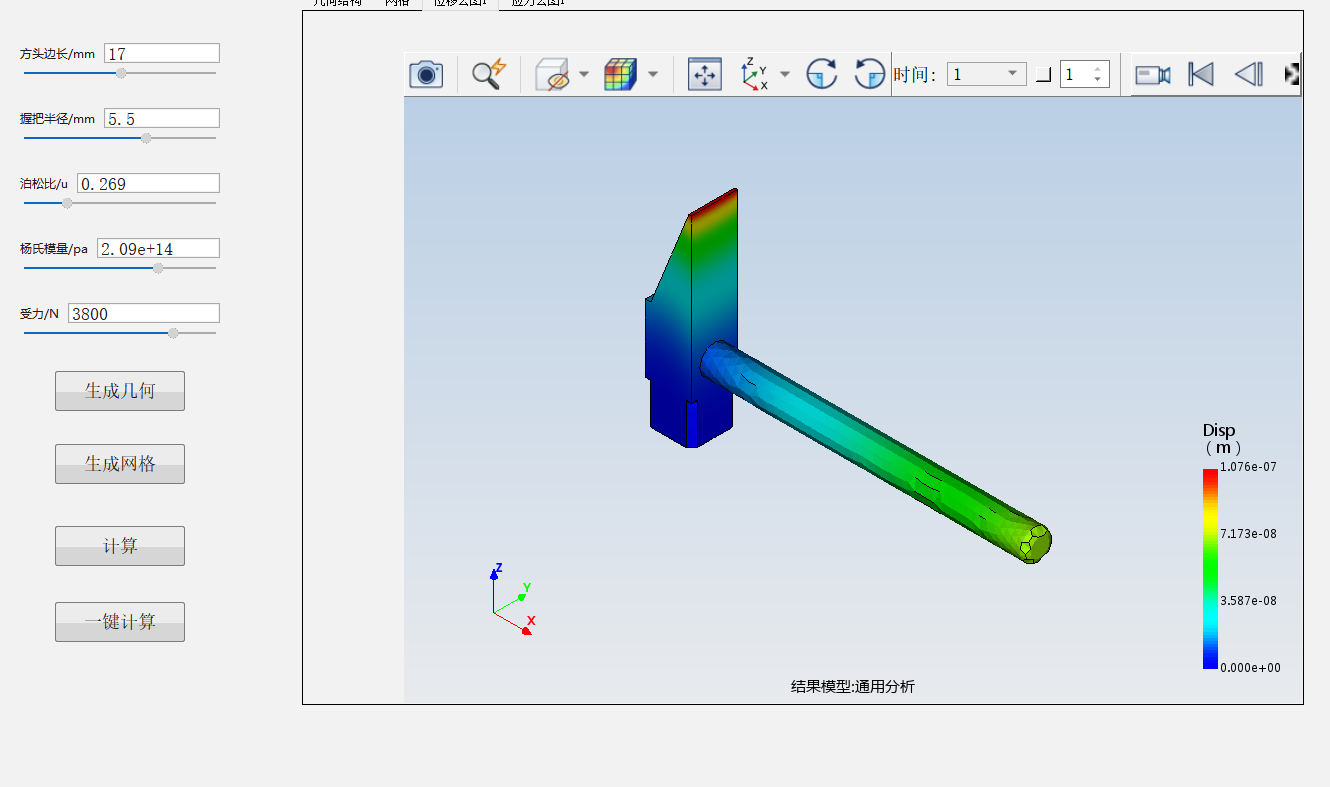The image size is (1330, 787).
Task: Capture a screenshot with the camera icon
Action: coord(426,74)
